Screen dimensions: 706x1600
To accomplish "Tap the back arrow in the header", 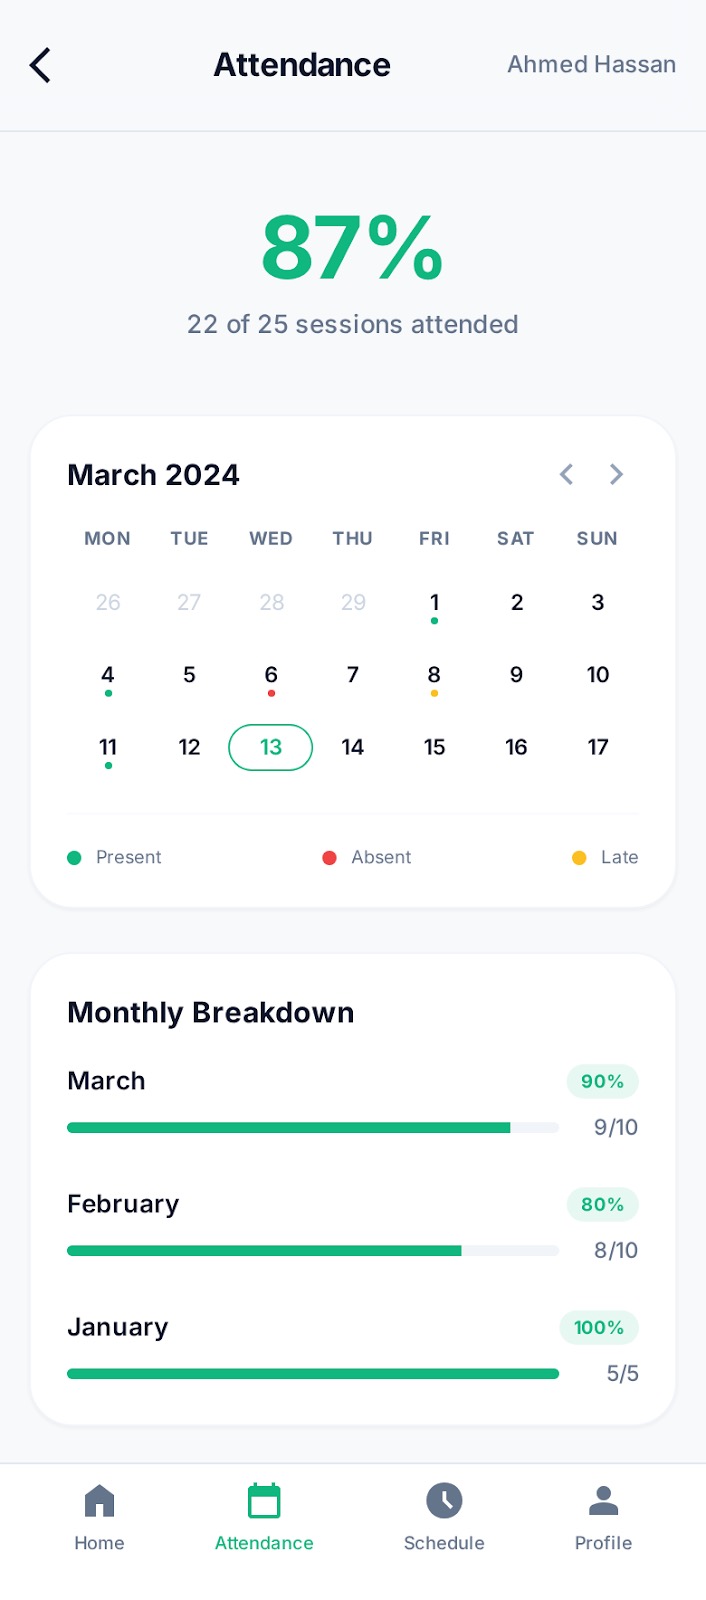I will [x=40, y=64].
